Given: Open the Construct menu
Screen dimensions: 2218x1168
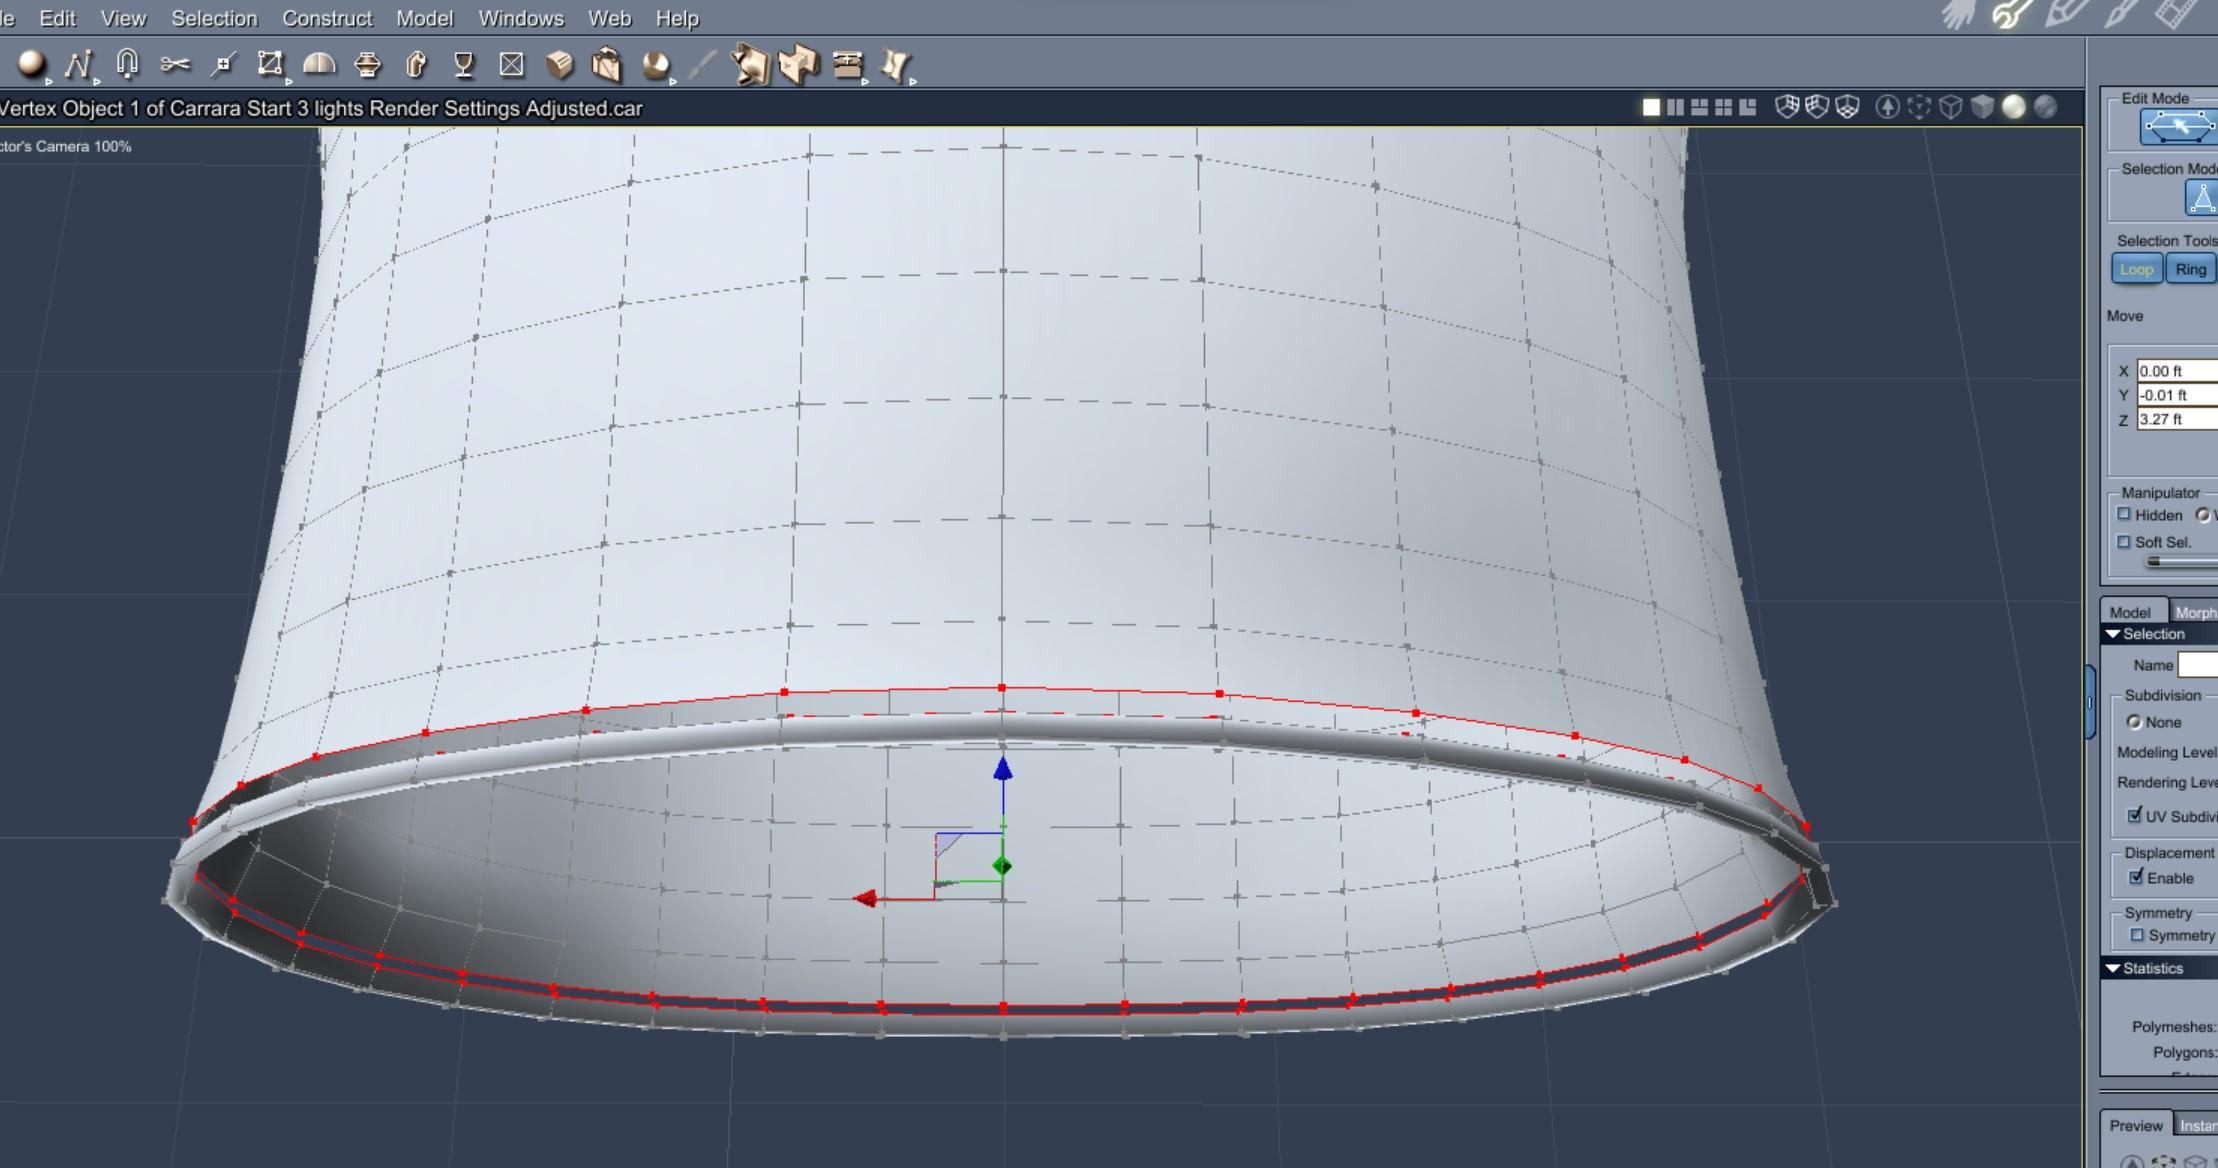Looking at the screenshot, I should [326, 18].
